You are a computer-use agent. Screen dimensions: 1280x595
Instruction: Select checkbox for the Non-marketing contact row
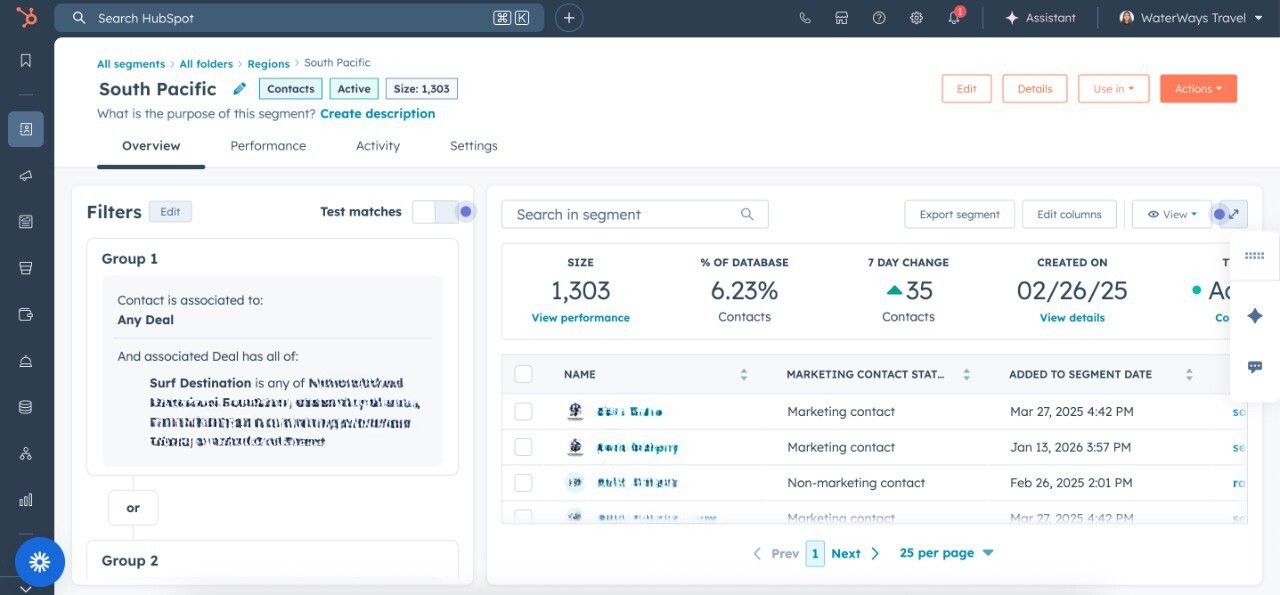click(523, 483)
